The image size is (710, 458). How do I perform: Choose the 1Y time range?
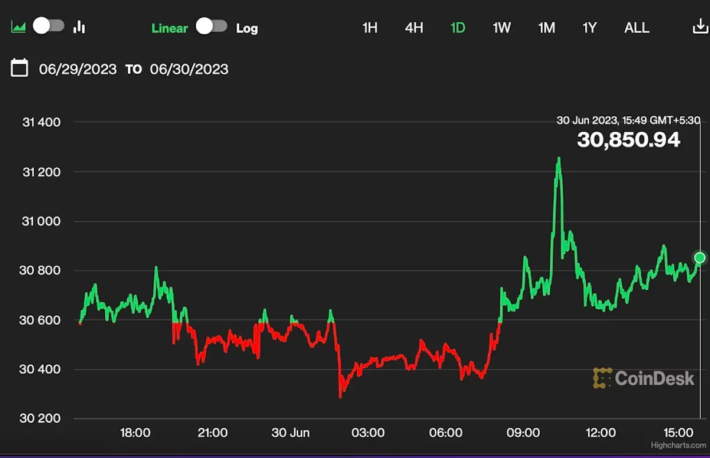(x=590, y=28)
